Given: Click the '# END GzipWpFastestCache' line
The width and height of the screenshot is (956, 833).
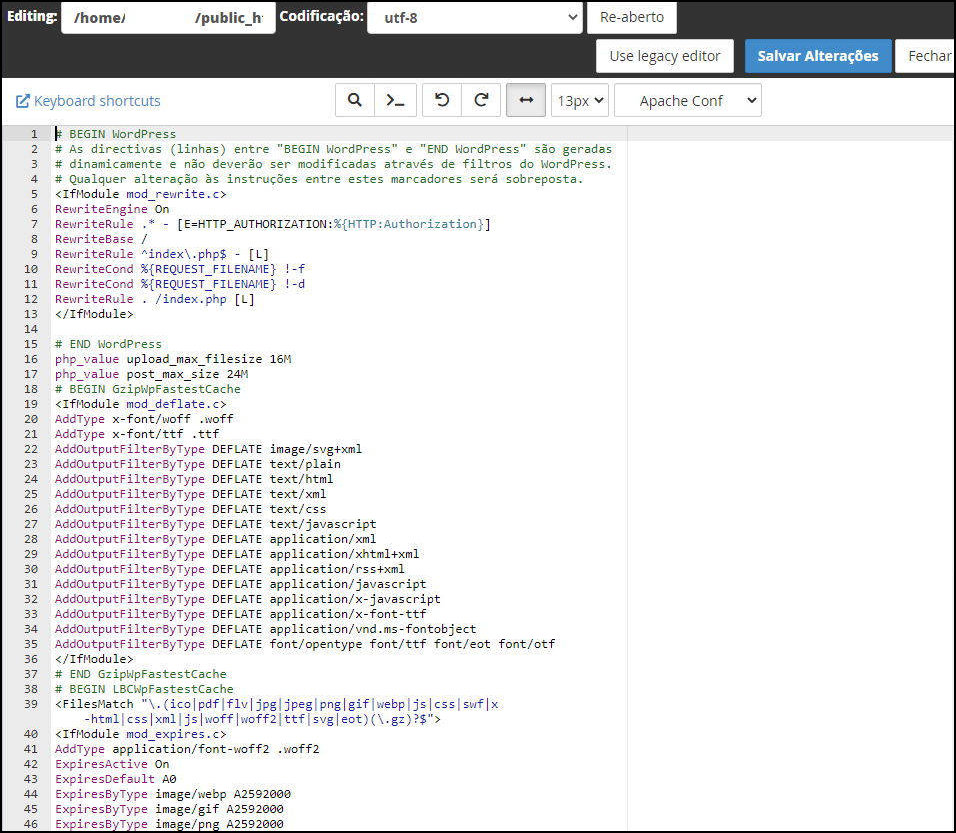Looking at the screenshot, I should tap(140, 674).
